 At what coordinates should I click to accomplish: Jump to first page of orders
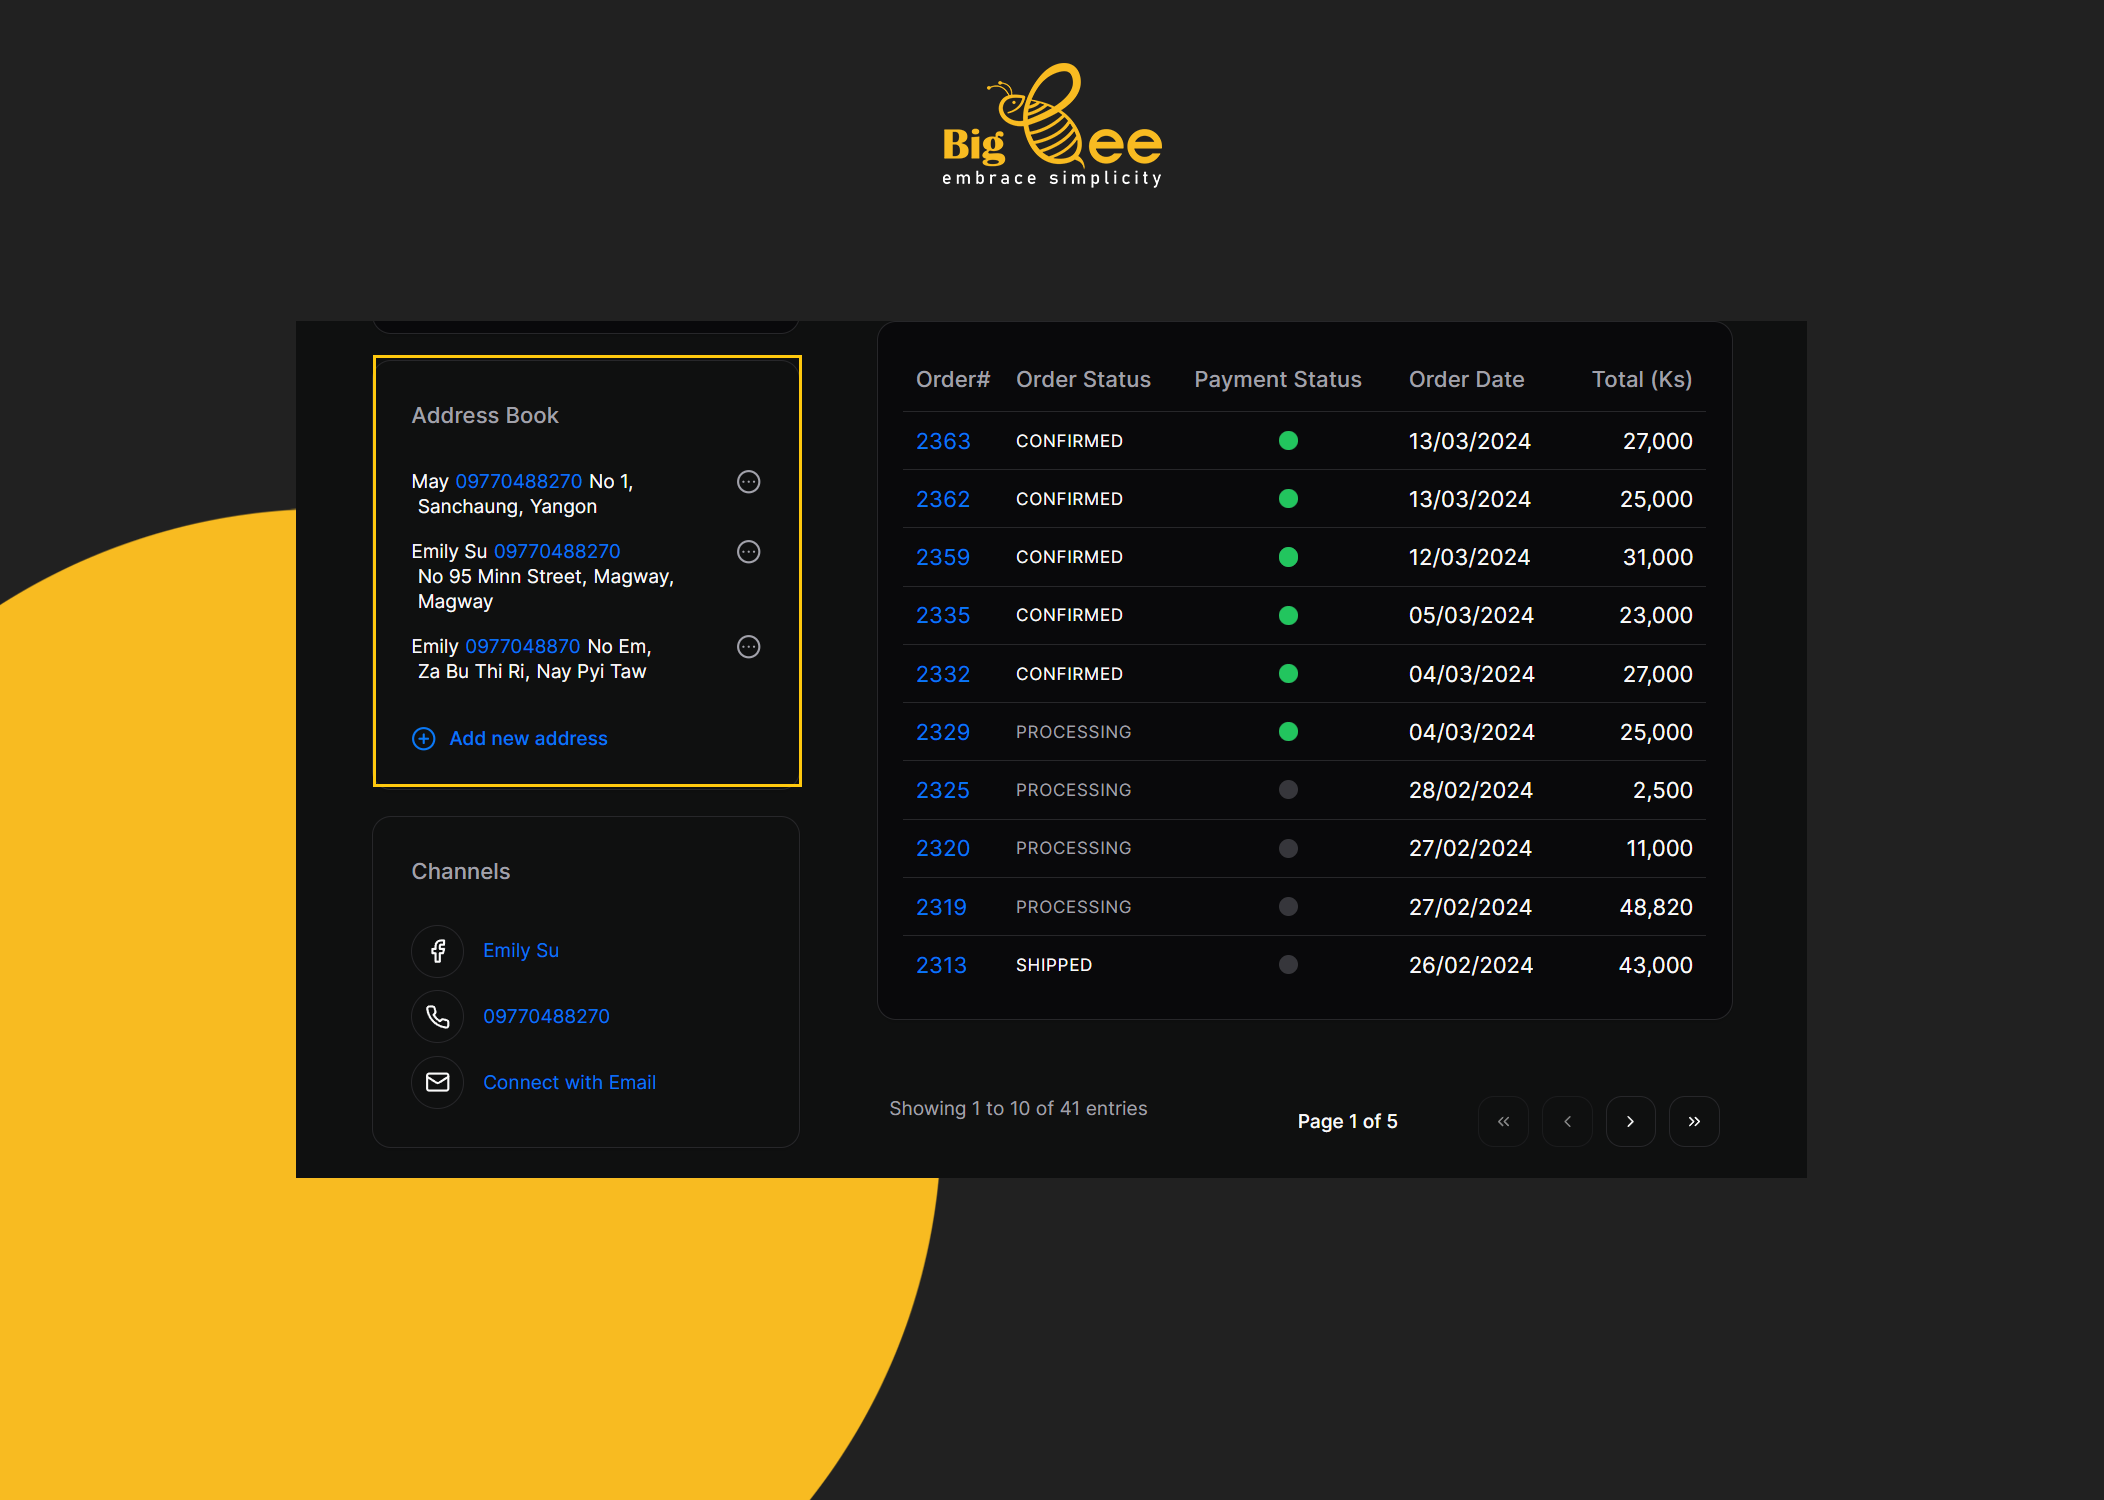(1503, 1122)
